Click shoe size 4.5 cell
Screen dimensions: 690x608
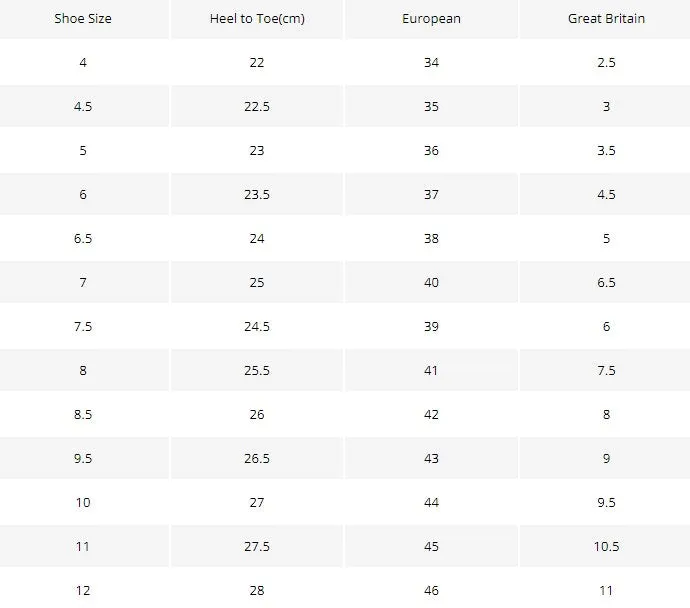[x=83, y=106]
